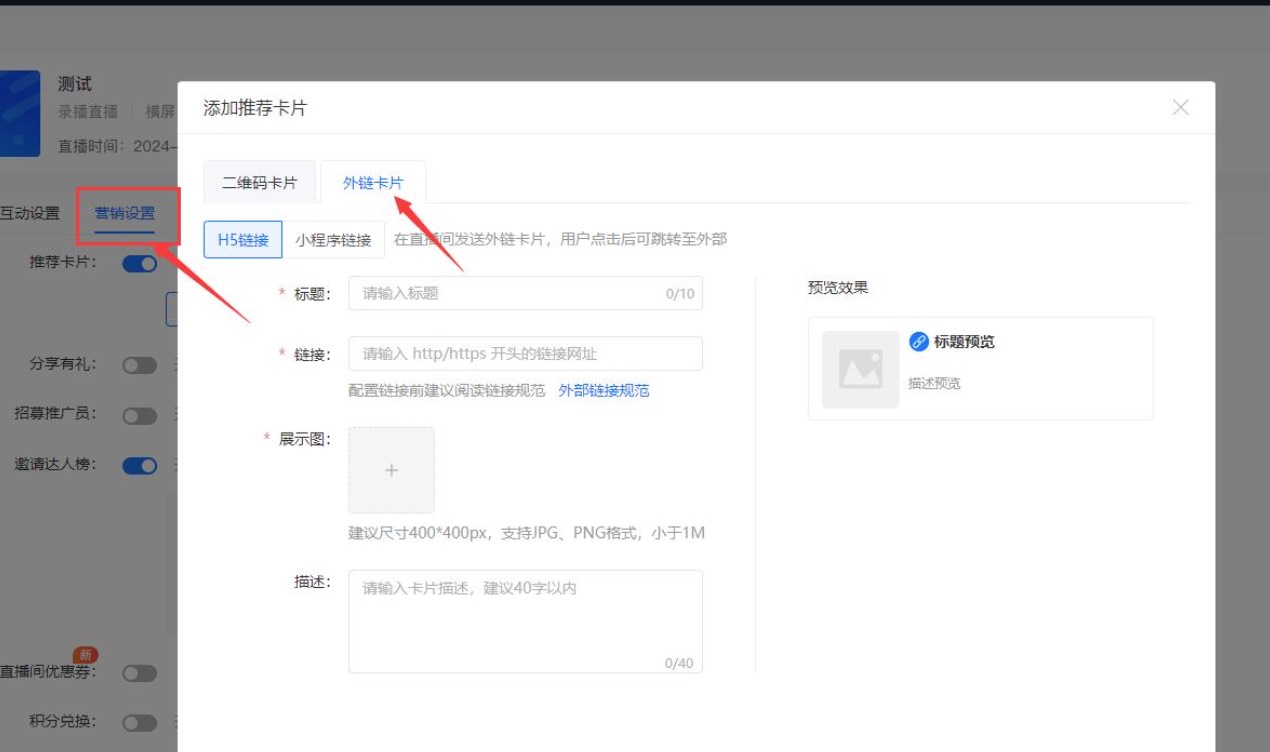Click the 链接 URL input field

[525, 354]
